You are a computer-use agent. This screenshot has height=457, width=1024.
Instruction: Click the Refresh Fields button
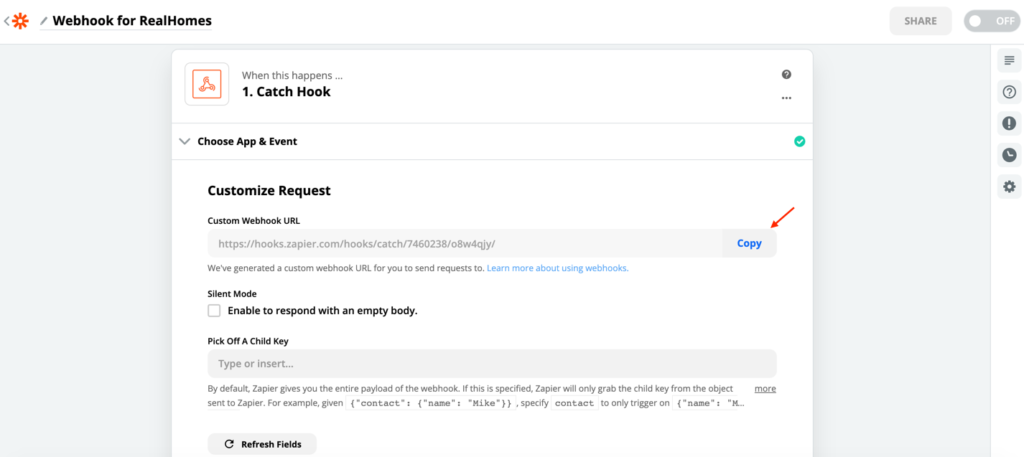(262, 444)
